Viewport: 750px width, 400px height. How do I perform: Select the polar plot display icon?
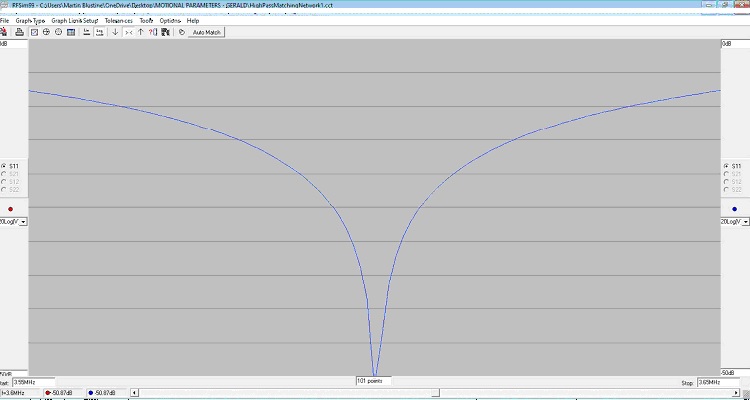point(58,32)
